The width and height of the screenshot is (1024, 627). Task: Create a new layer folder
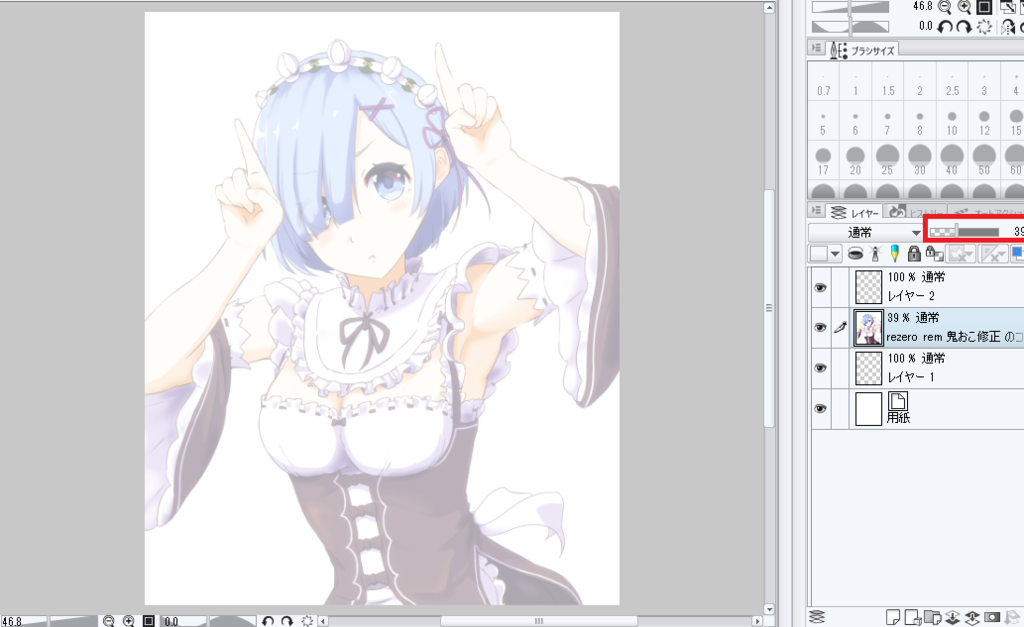933,617
